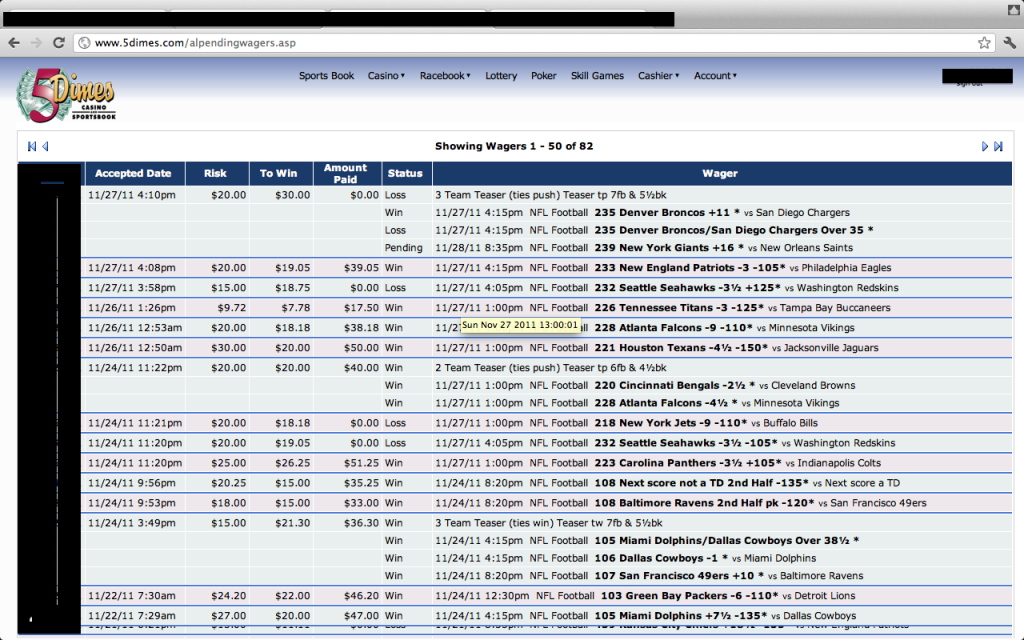Open the Skill Games page
1024x640 pixels.
597,76
